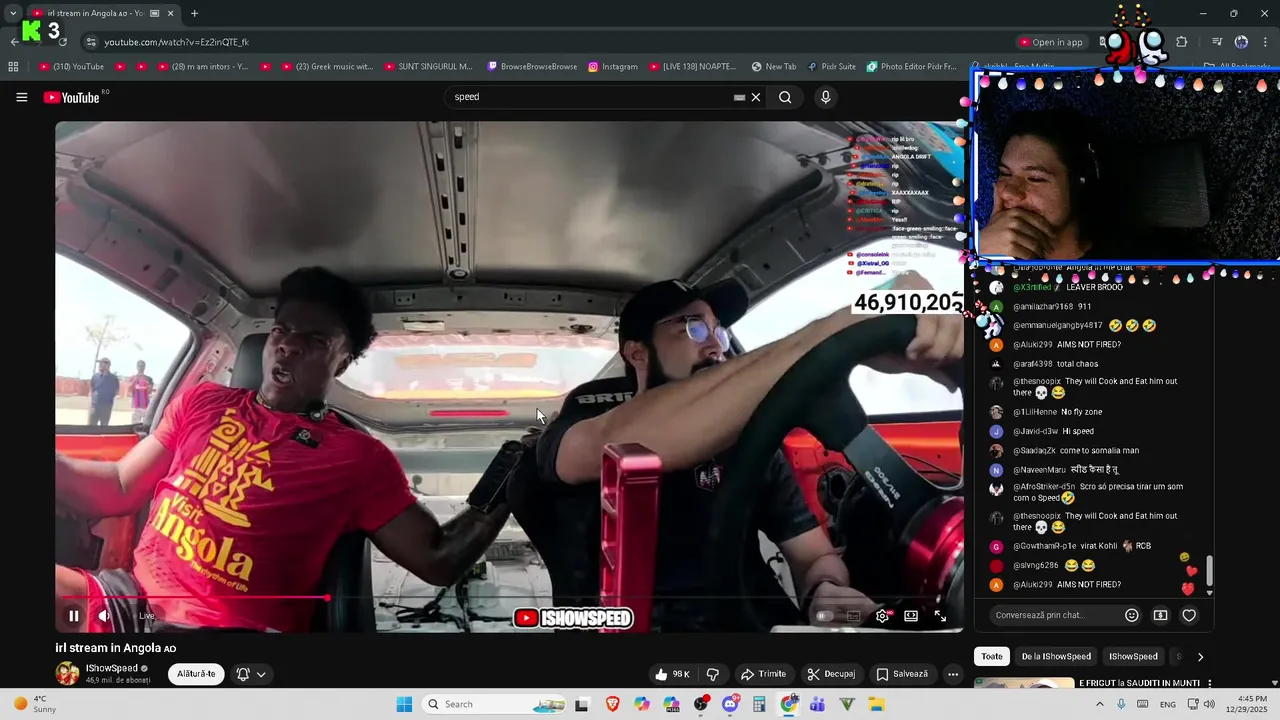This screenshot has width=1280, height=720.
Task: Select the IShowSpeed filter chip
Action: 1133,657
